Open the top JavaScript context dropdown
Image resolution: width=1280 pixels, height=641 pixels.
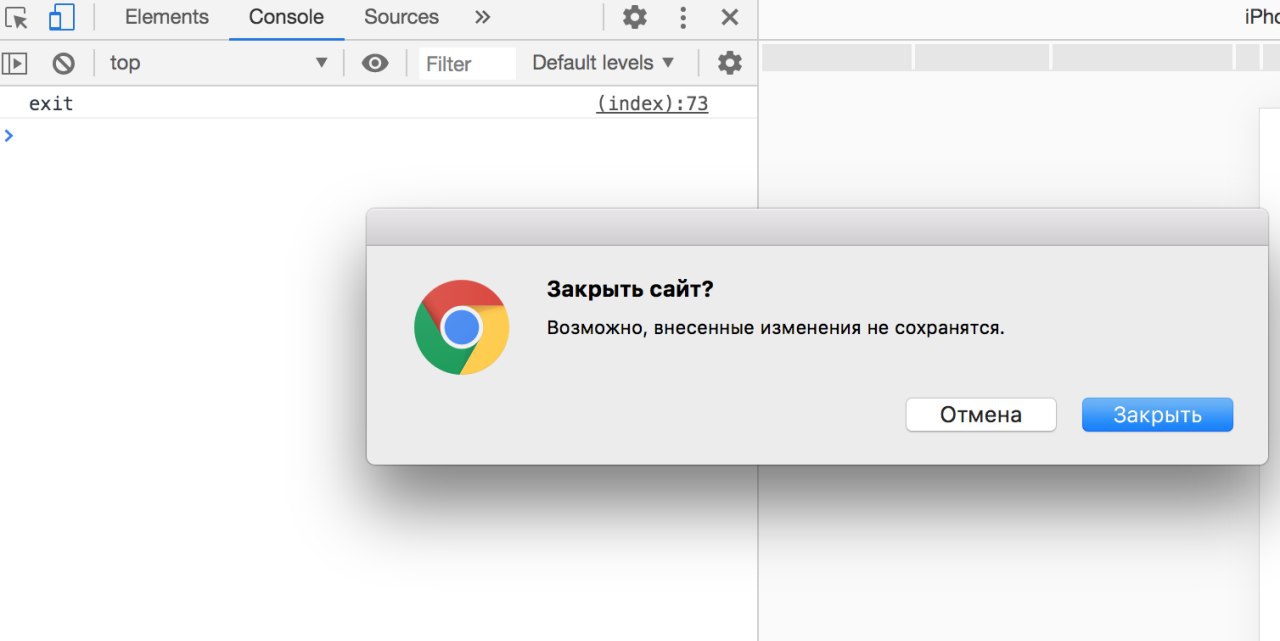point(219,63)
